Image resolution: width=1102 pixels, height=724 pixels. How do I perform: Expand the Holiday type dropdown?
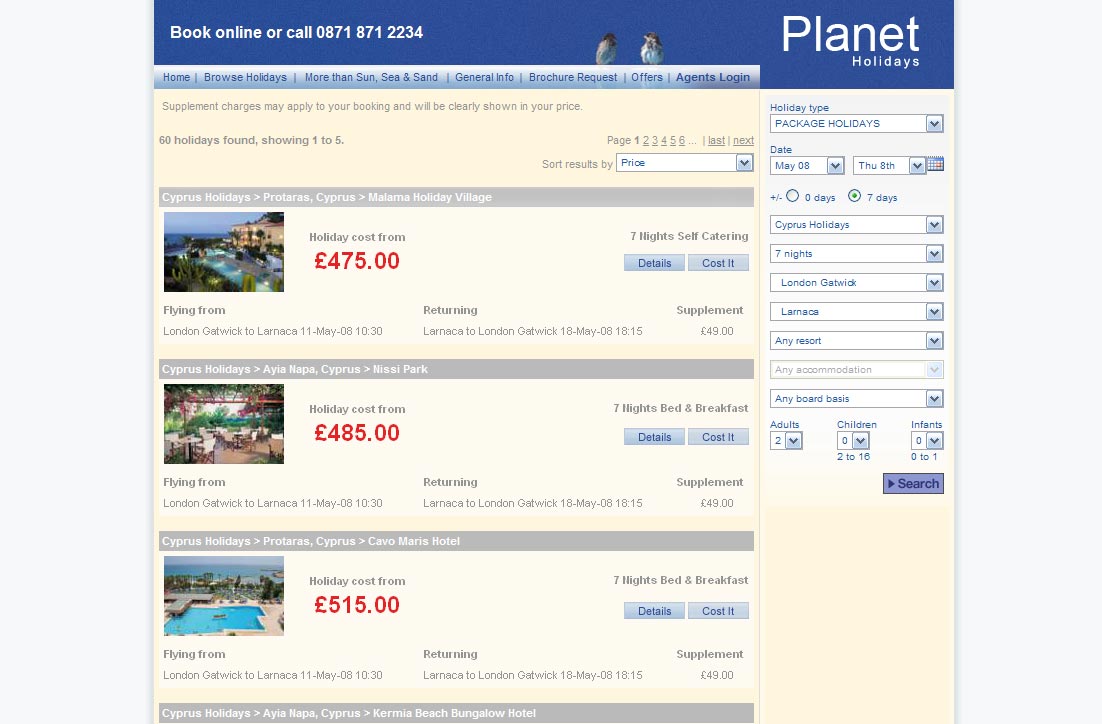[856, 124]
